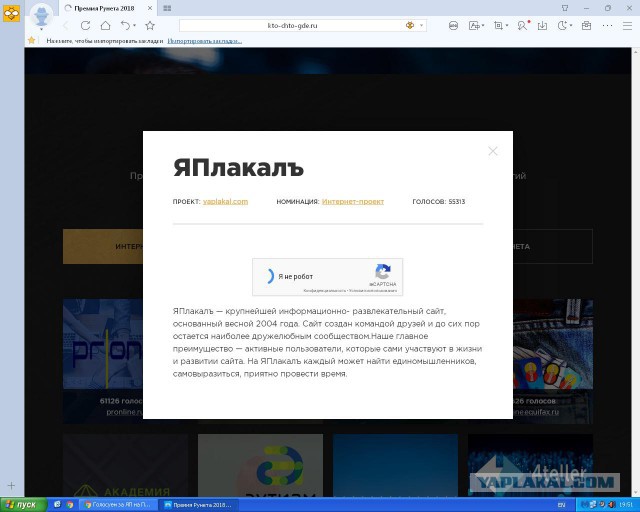Open the reCAPTCHA terms of use link
The height and width of the screenshot is (512, 640).
point(373,291)
